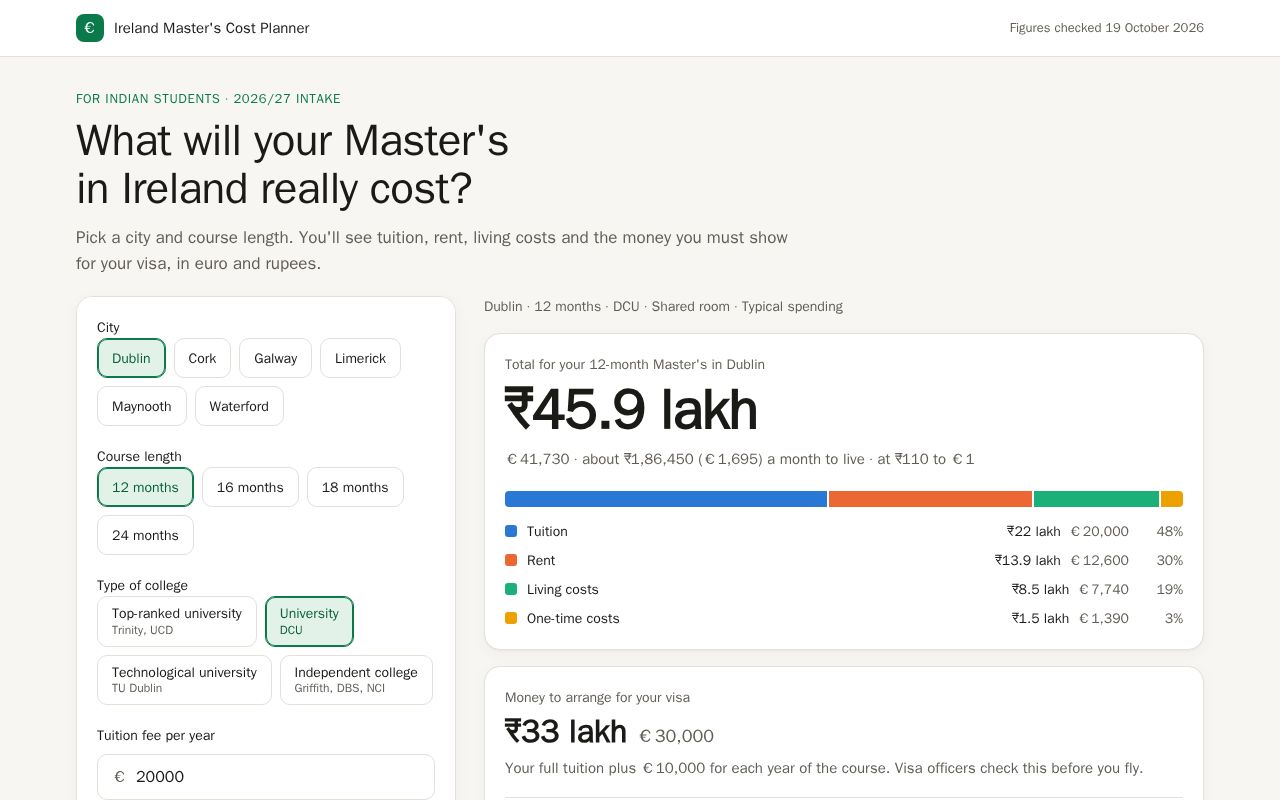Click the Tuition legend label

(x=547, y=531)
